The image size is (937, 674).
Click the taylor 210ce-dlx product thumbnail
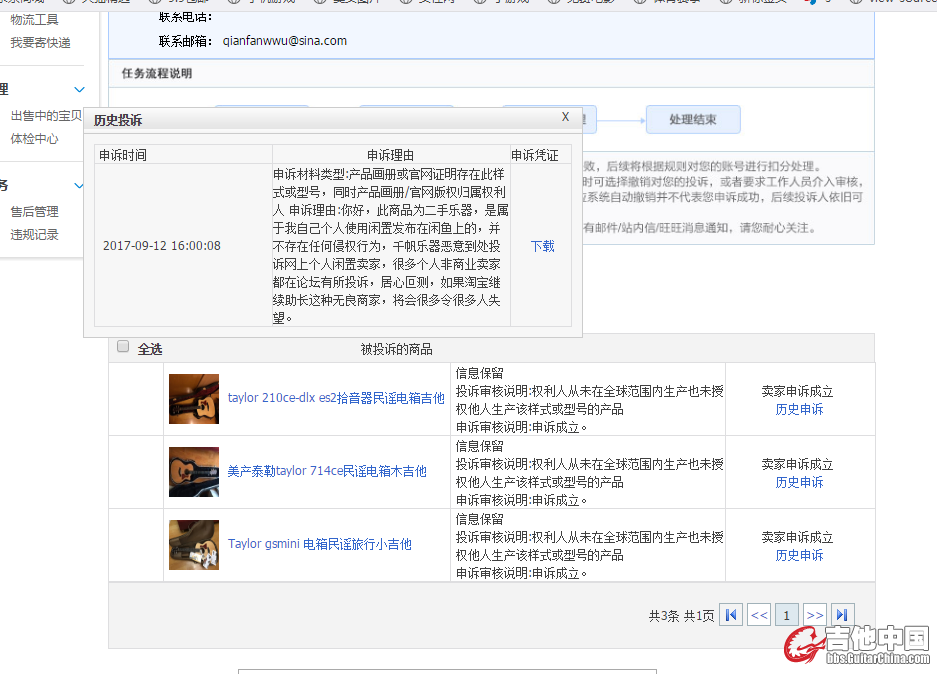(x=194, y=399)
